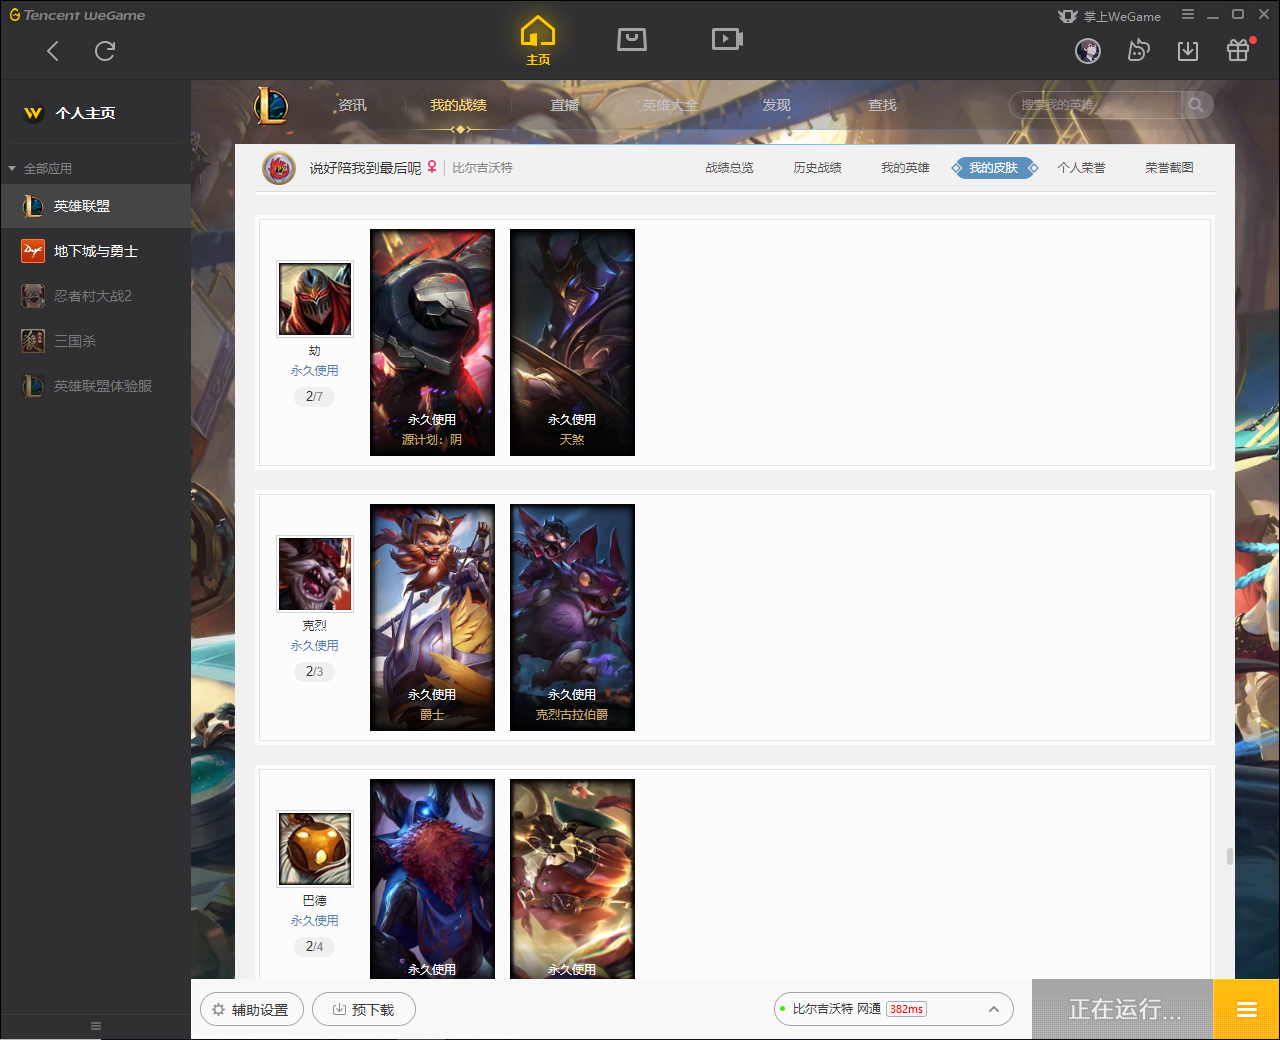Click the 预下载 button
The width and height of the screenshot is (1280, 1040).
point(364,1010)
